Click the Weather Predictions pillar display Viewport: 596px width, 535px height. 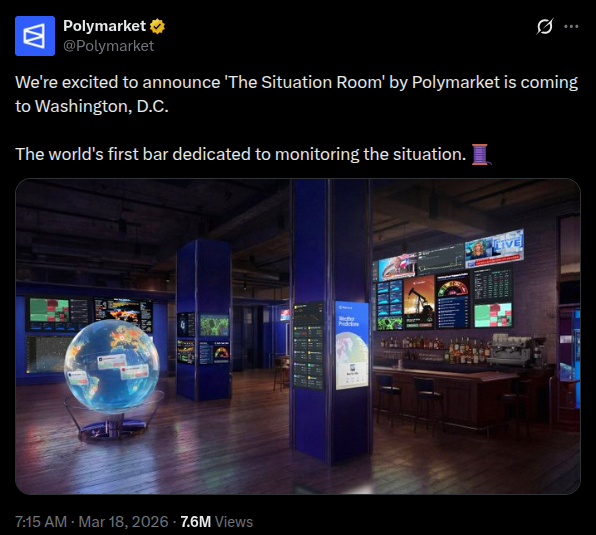pos(352,346)
